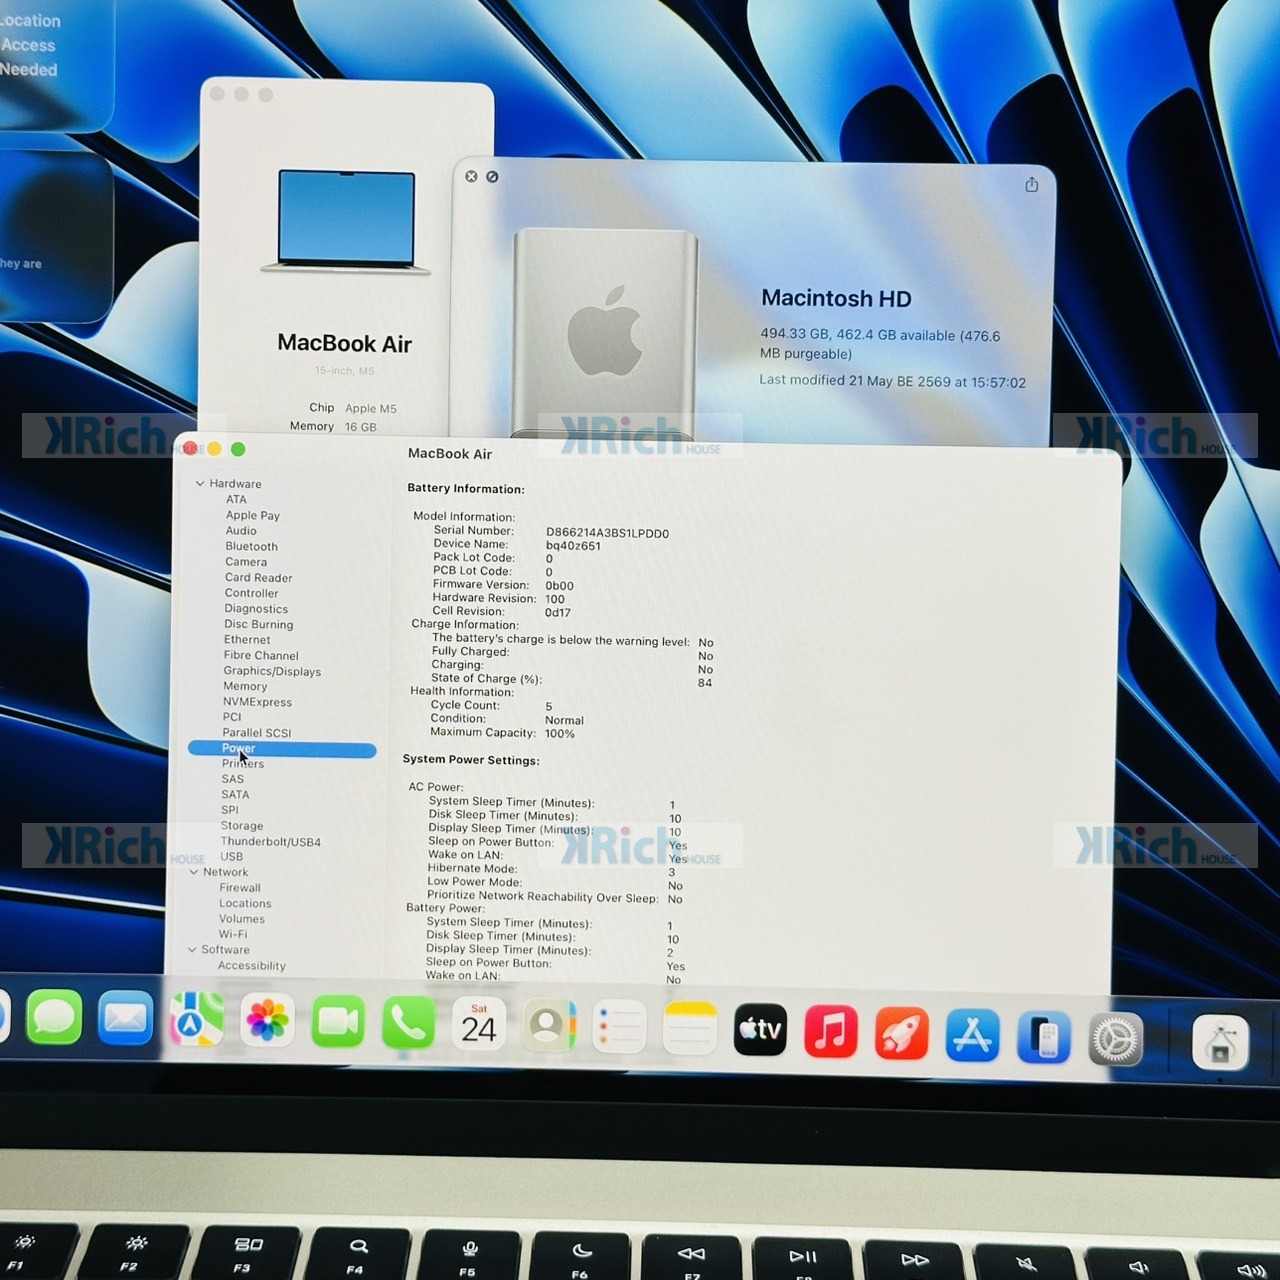The image size is (1280, 1280).
Task: Select Storage in the sidebar
Action: point(242,826)
